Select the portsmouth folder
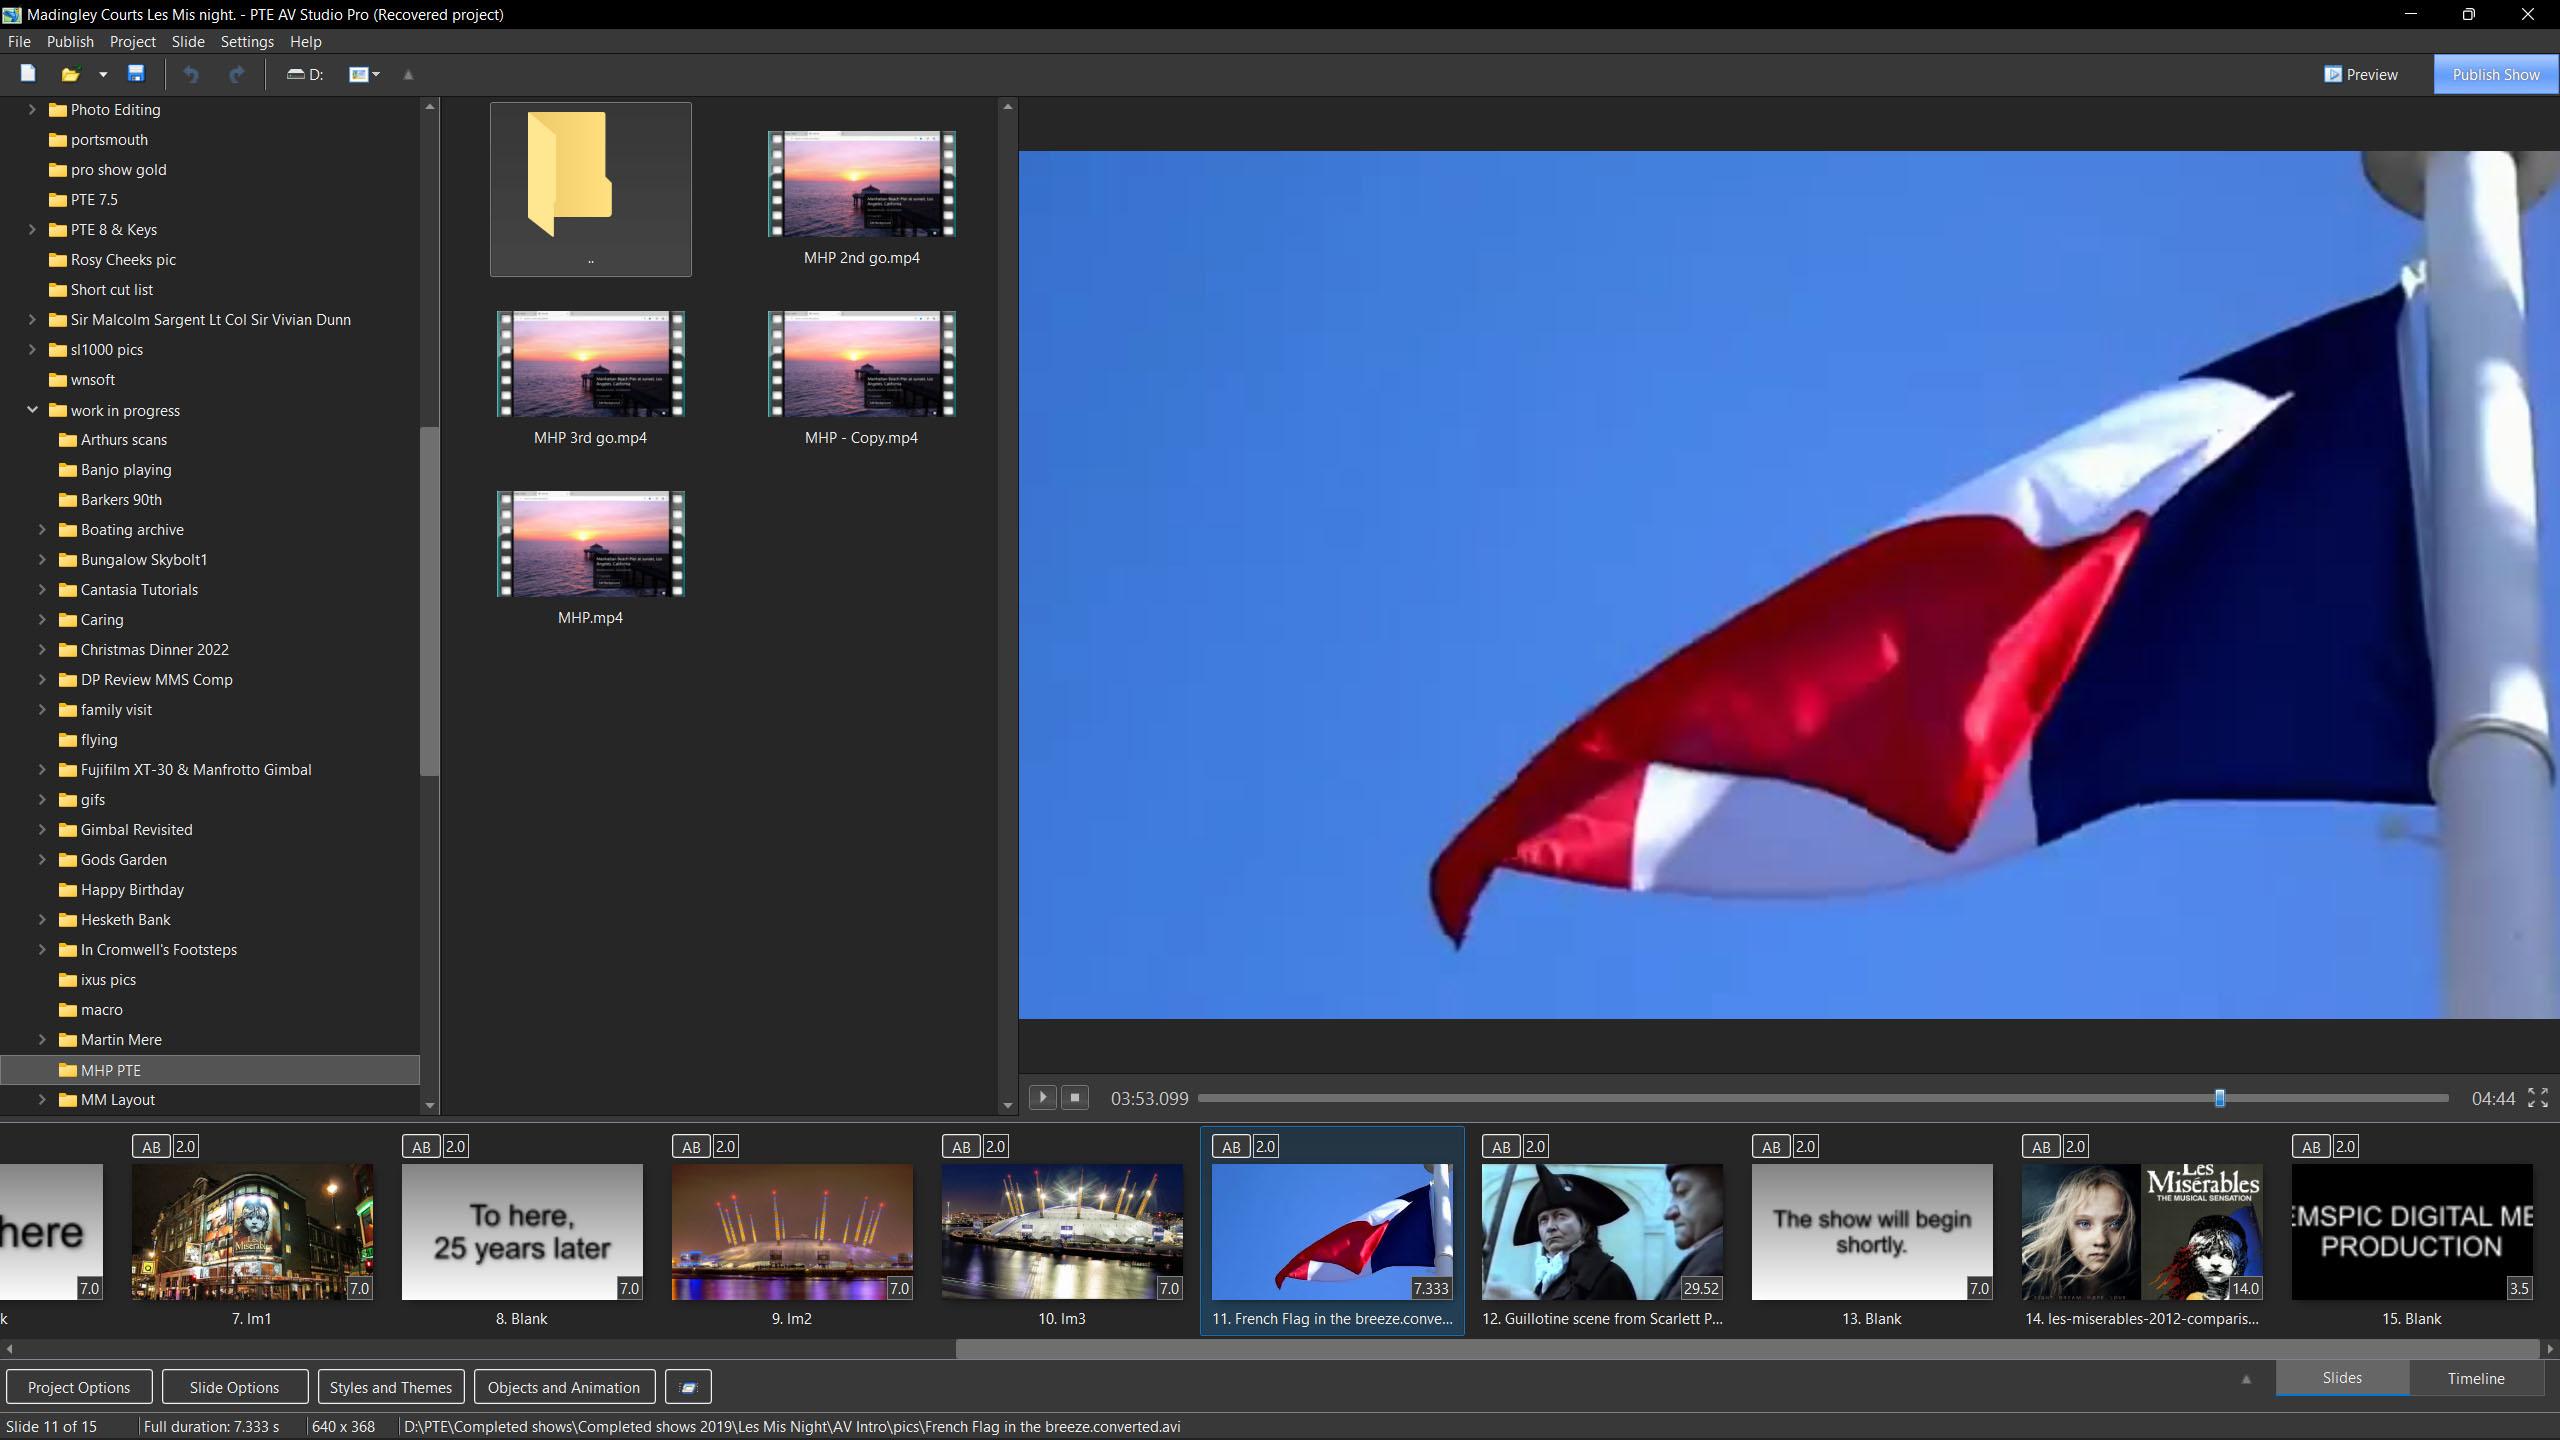2560x1440 pixels. point(109,139)
